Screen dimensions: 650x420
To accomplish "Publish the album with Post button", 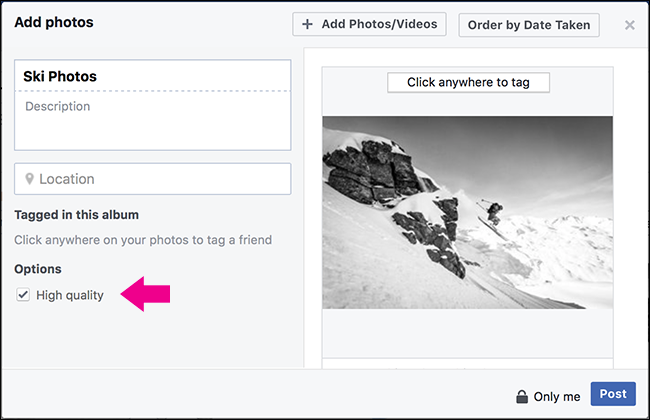I will tap(612, 395).
